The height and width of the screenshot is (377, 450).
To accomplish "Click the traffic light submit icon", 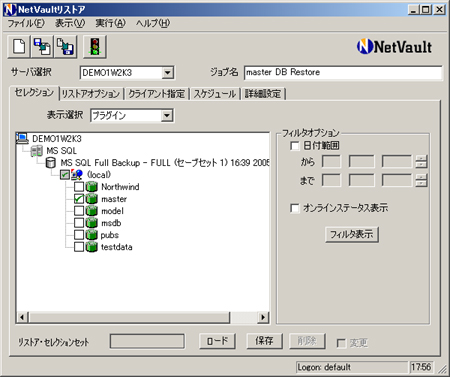I will tap(95, 47).
